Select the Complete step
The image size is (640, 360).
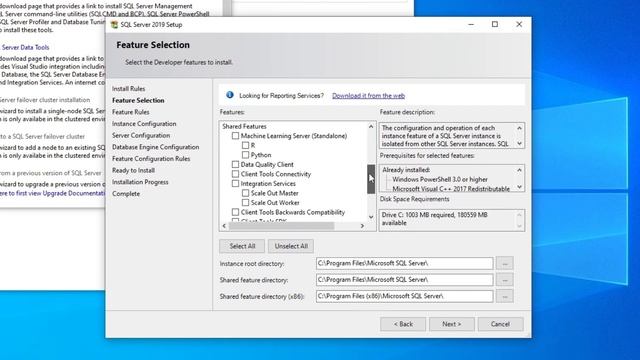[x=126, y=194]
